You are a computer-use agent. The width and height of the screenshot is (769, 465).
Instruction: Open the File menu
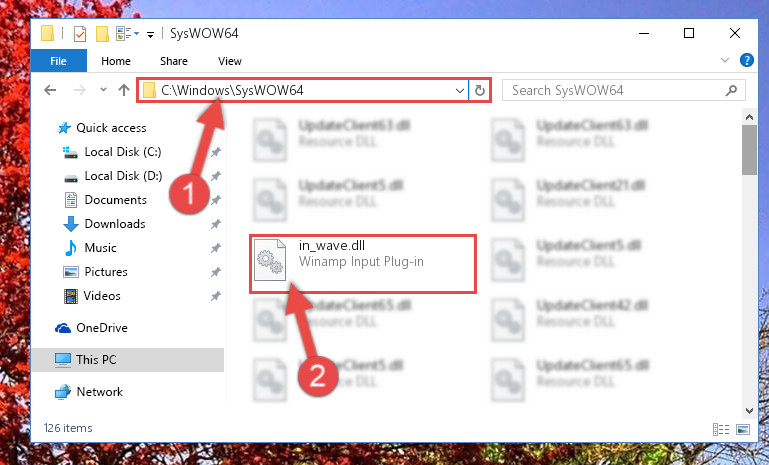(x=58, y=61)
